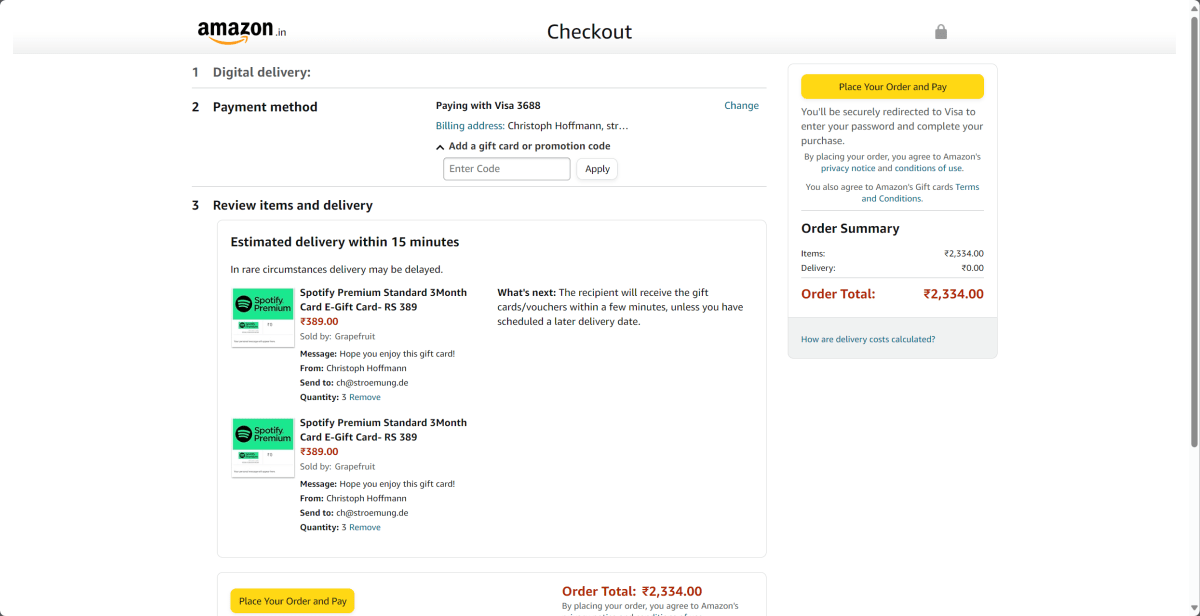Change the Visa payment method
This screenshot has height=616, width=1200.
click(741, 106)
